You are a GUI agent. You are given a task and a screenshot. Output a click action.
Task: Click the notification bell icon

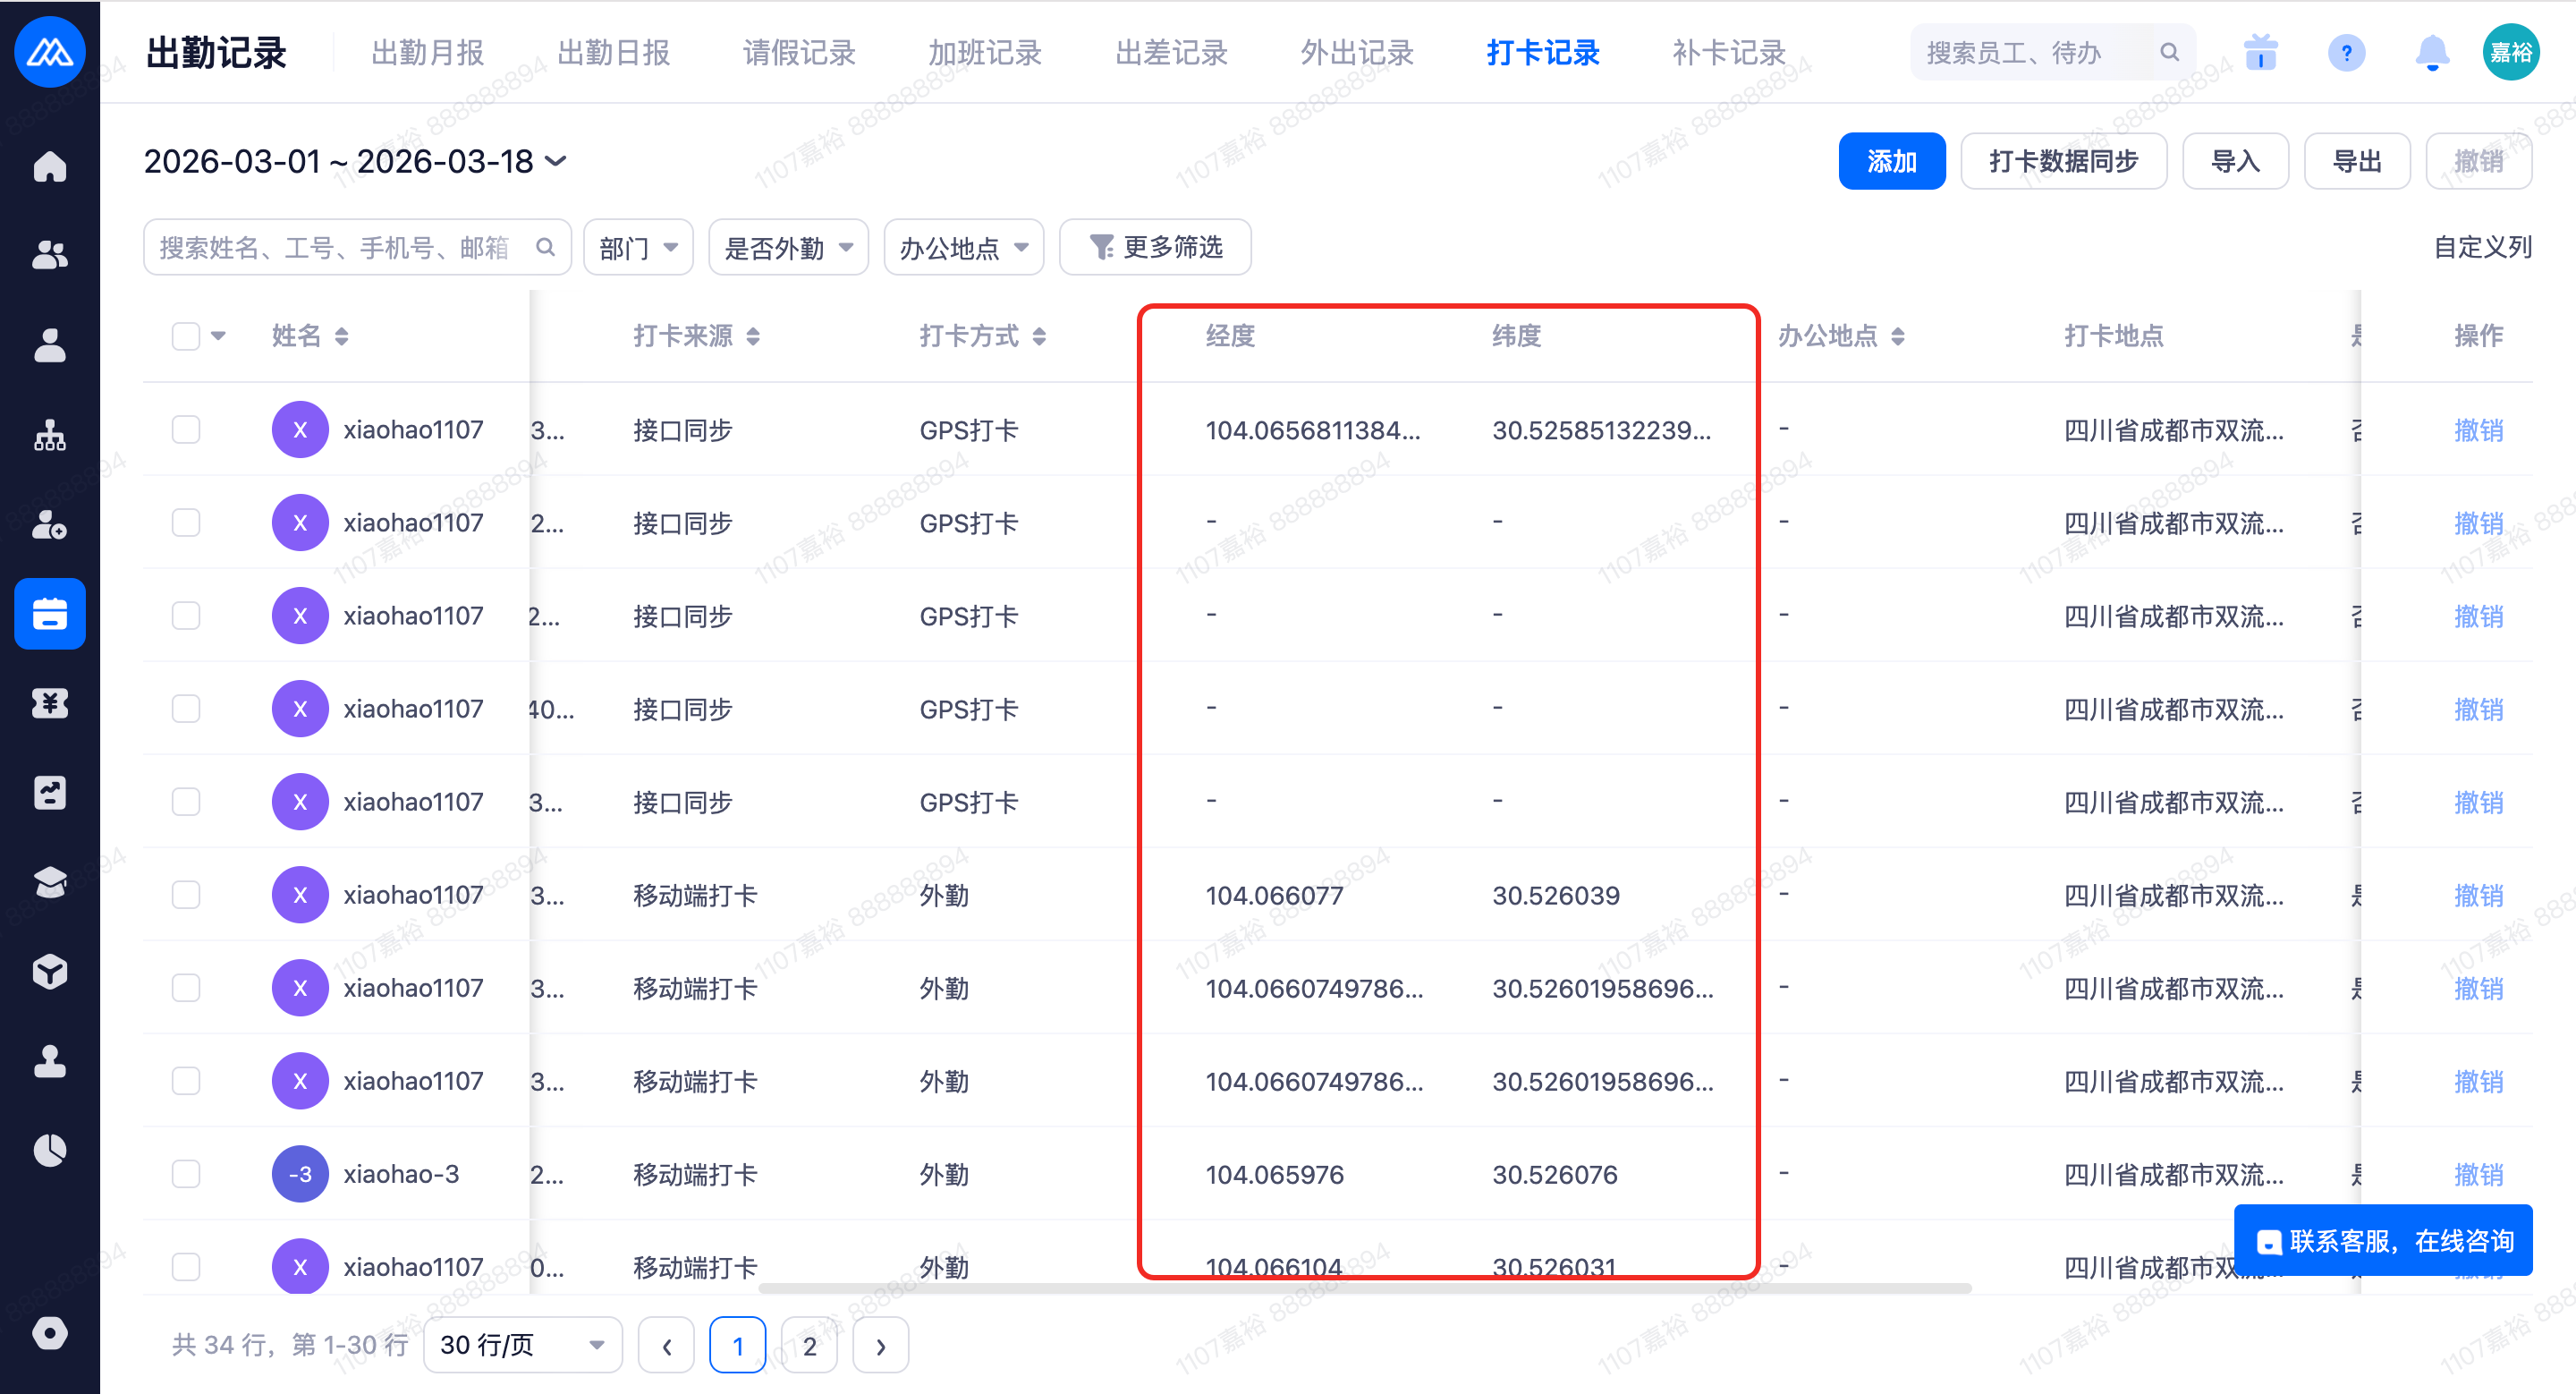(x=2431, y=53)
